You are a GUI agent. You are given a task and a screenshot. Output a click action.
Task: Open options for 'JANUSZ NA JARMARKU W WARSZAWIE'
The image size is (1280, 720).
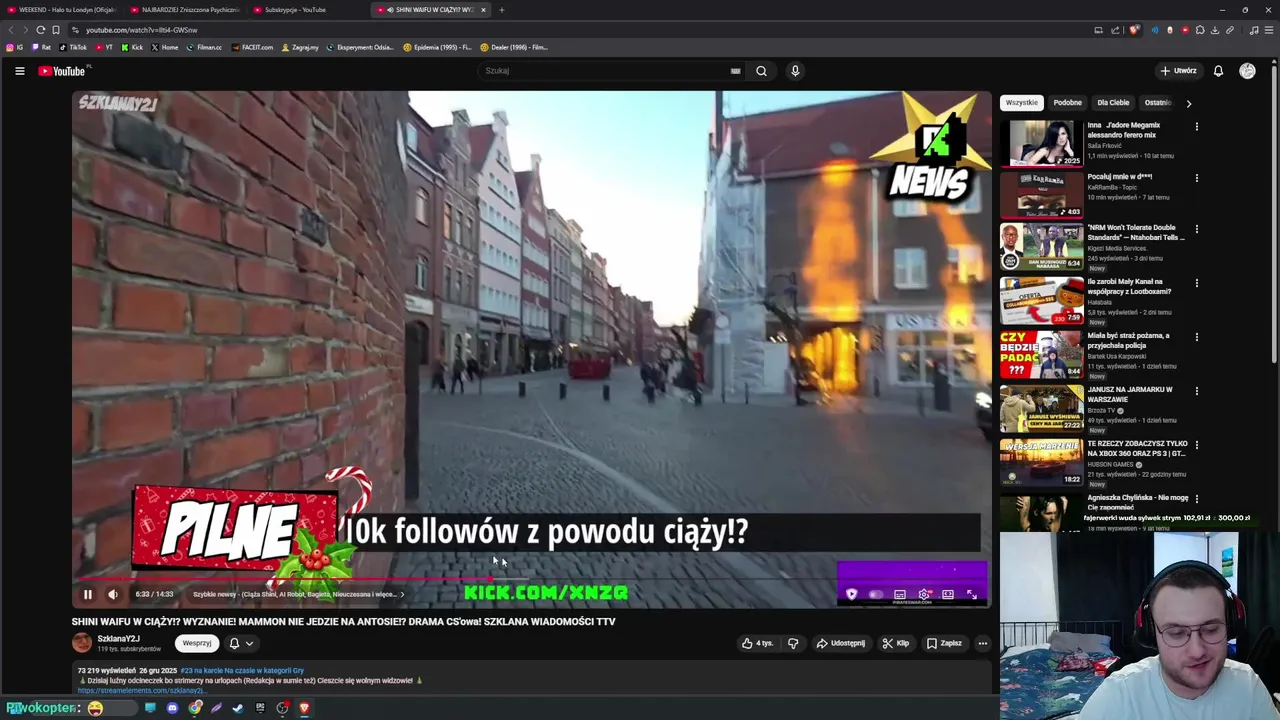coord(1196,391)
